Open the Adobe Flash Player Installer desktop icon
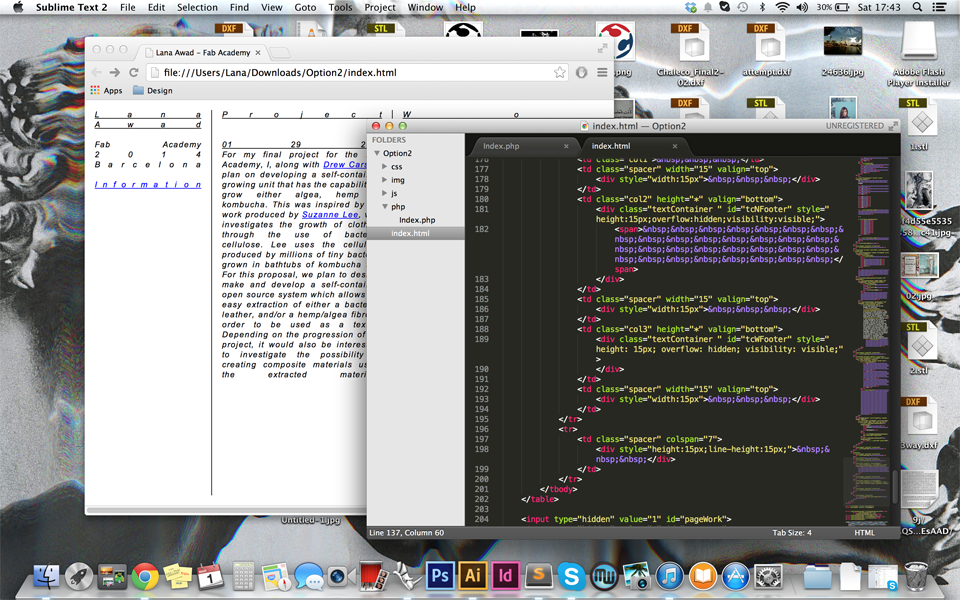The width and height of the screenshot is (960, 600). 918,54
